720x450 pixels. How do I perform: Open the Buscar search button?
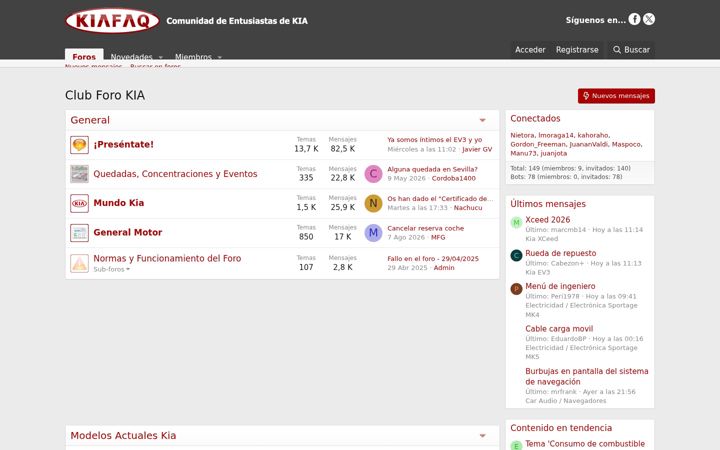[631, 50]
